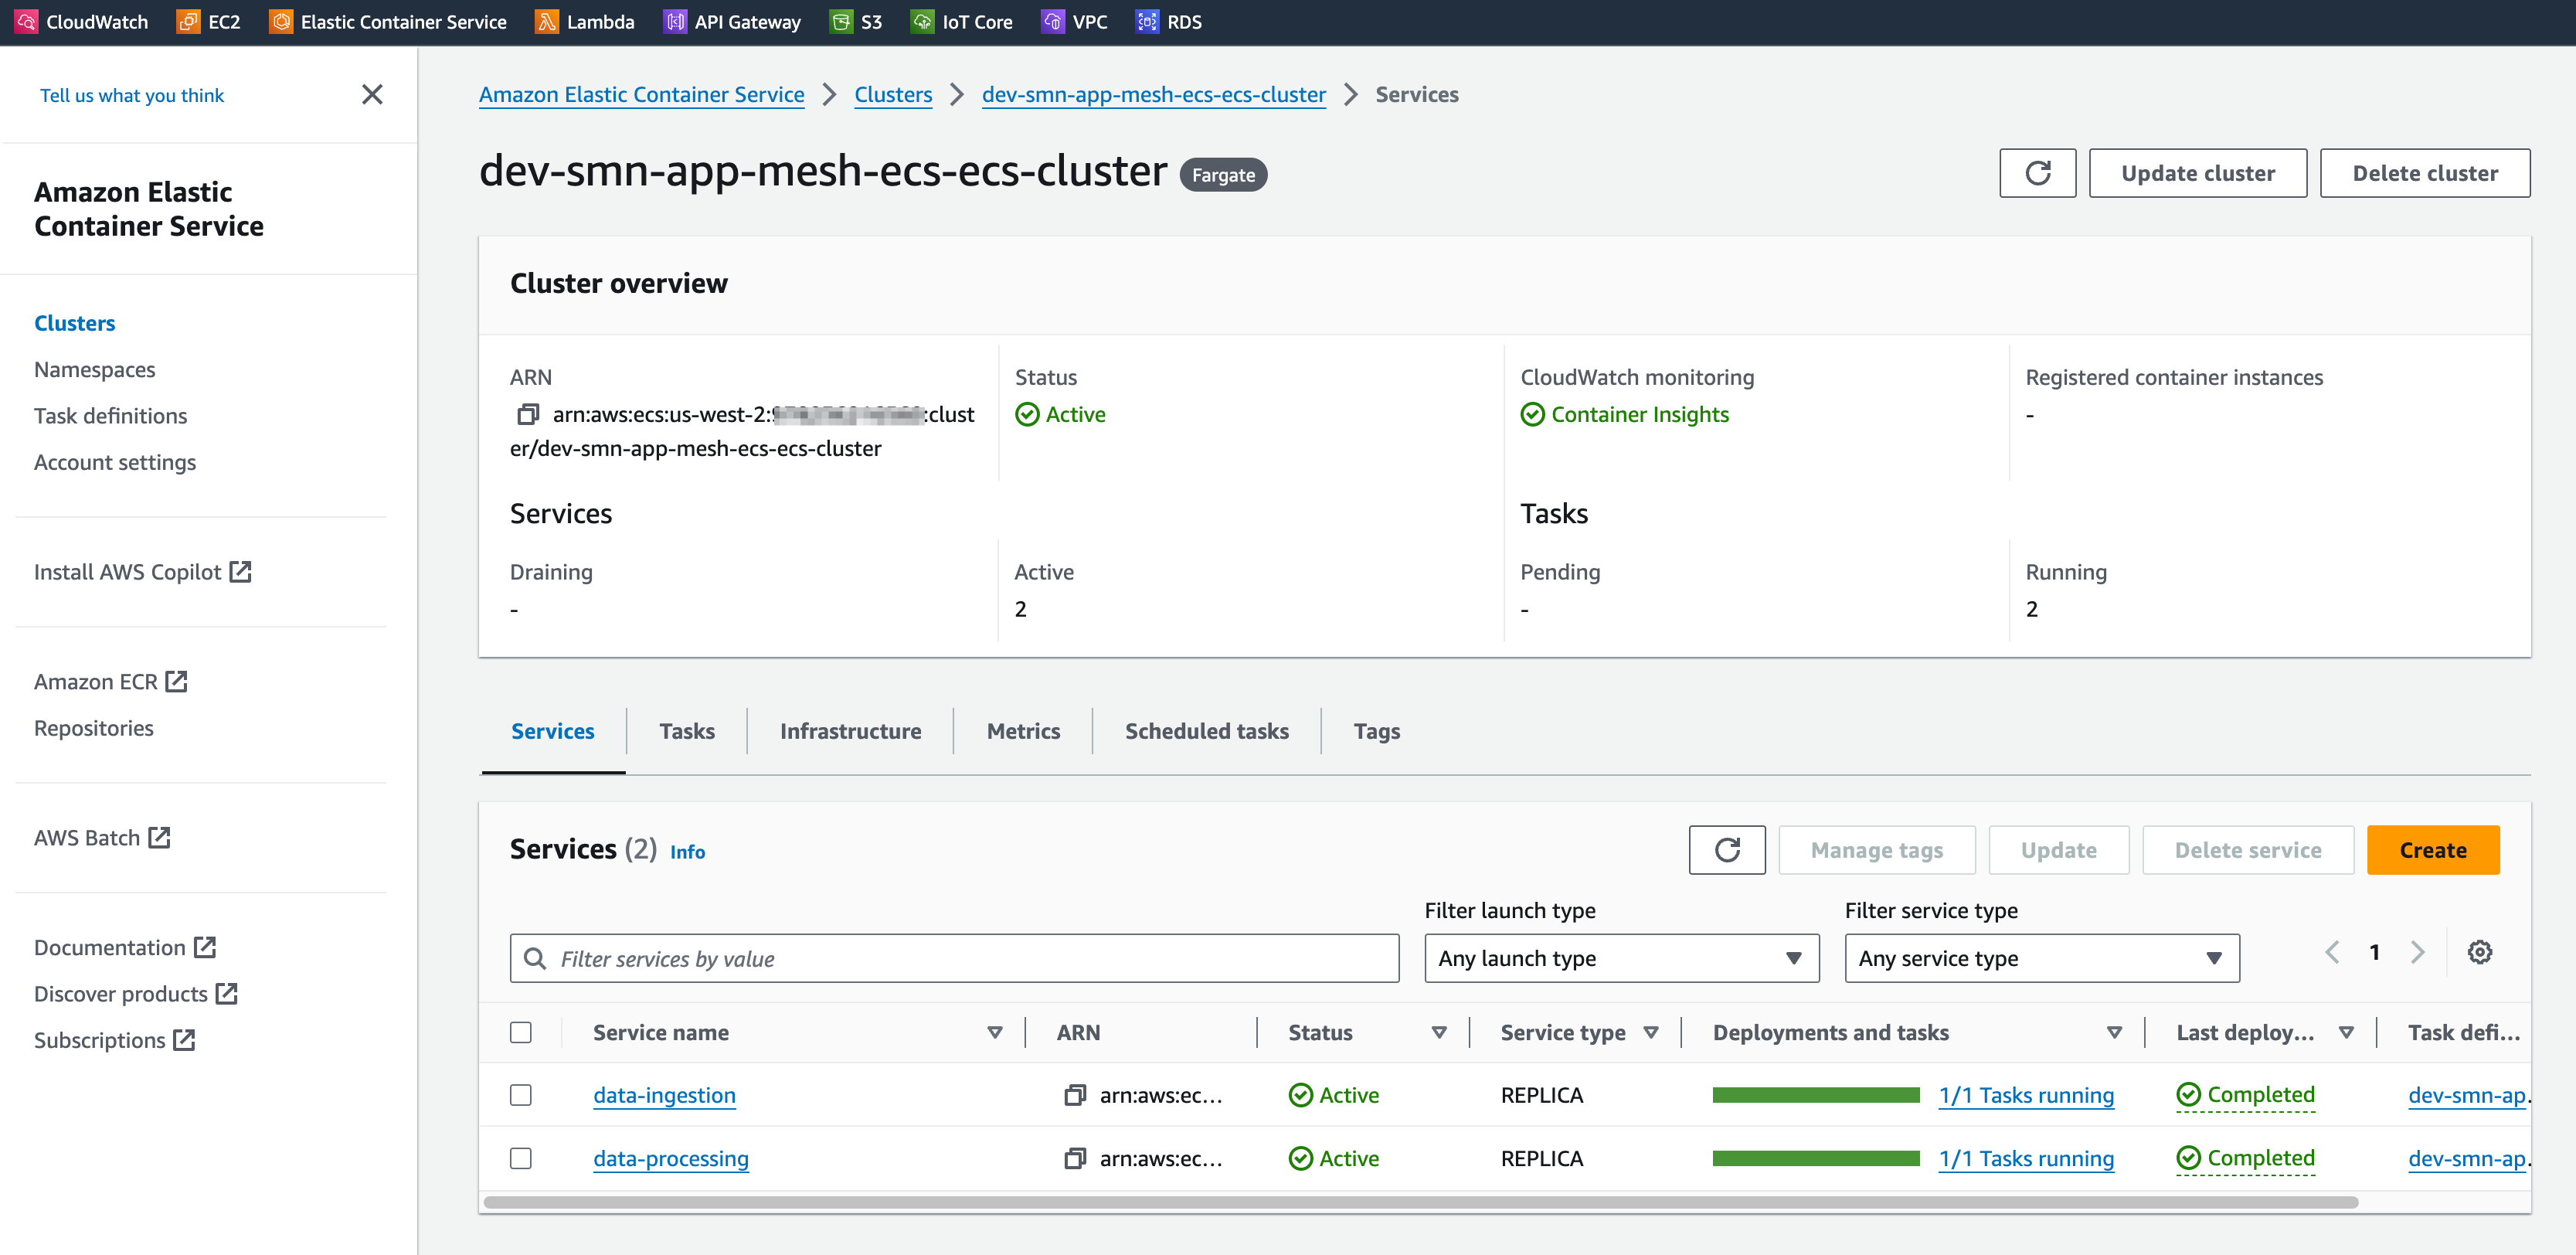Open Amazon Elastic Container Service breadcrumb

pos(641,94)
